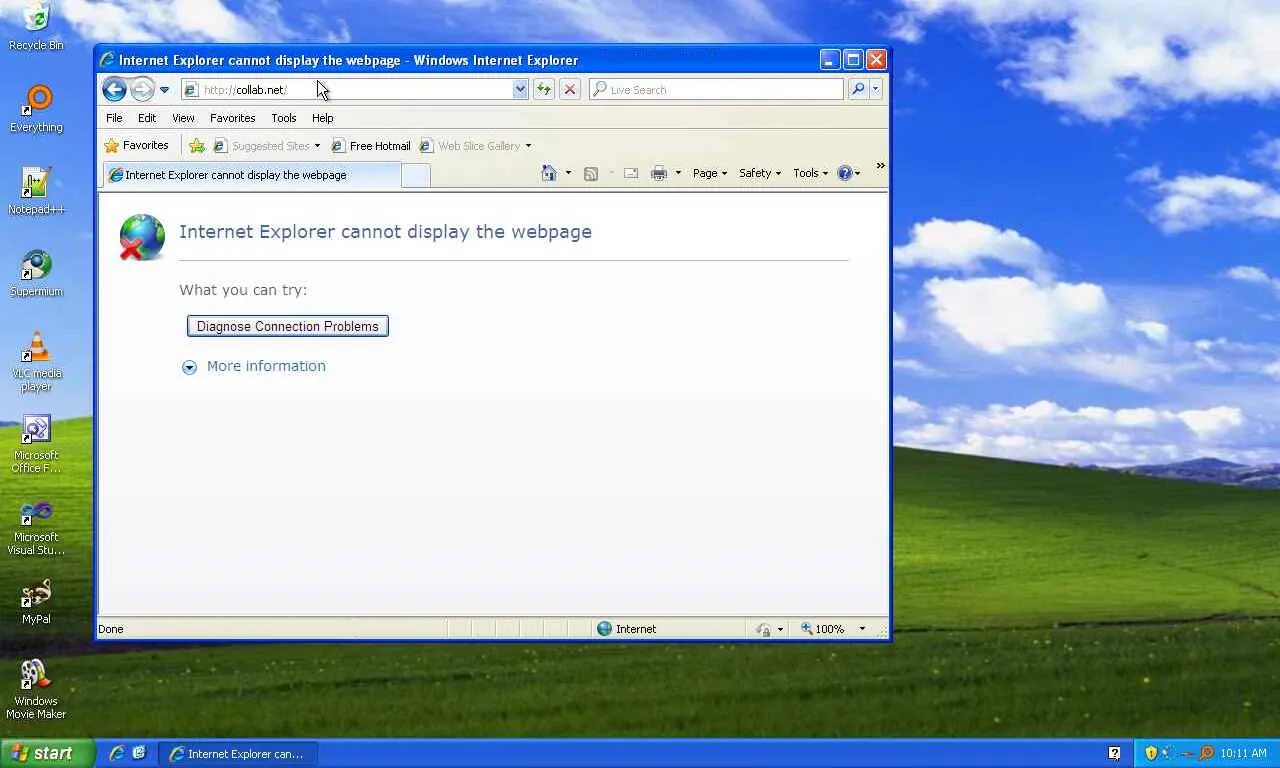Open the Microsoft Office desktop shortcut
Screen dimensions: 1280x768
pyautogui.click(x=36, y=443)
